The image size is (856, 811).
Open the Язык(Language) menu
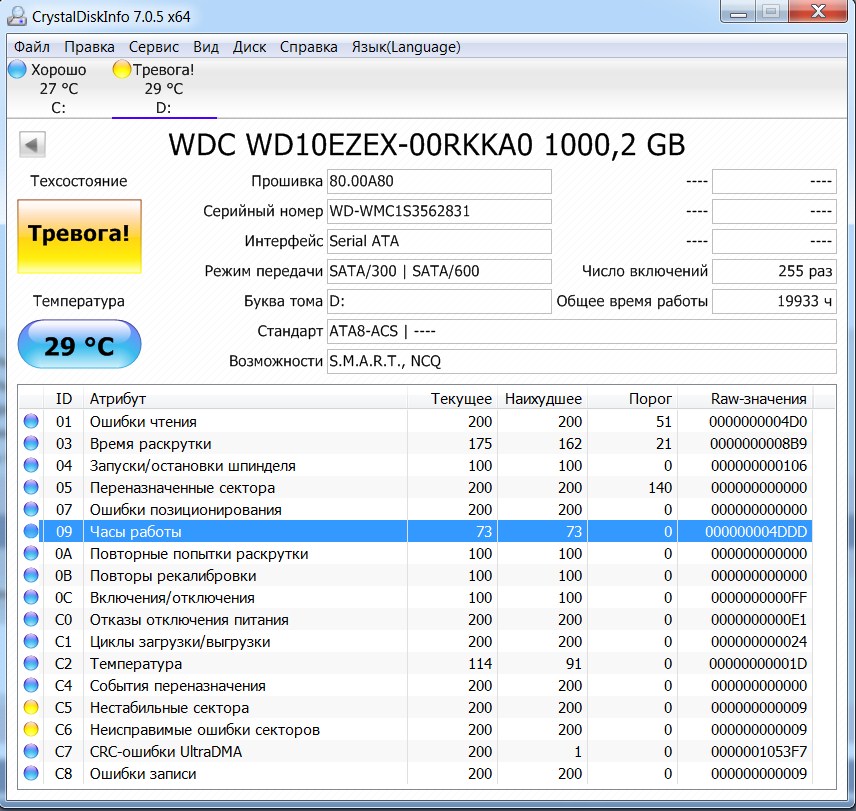point(406,47)
